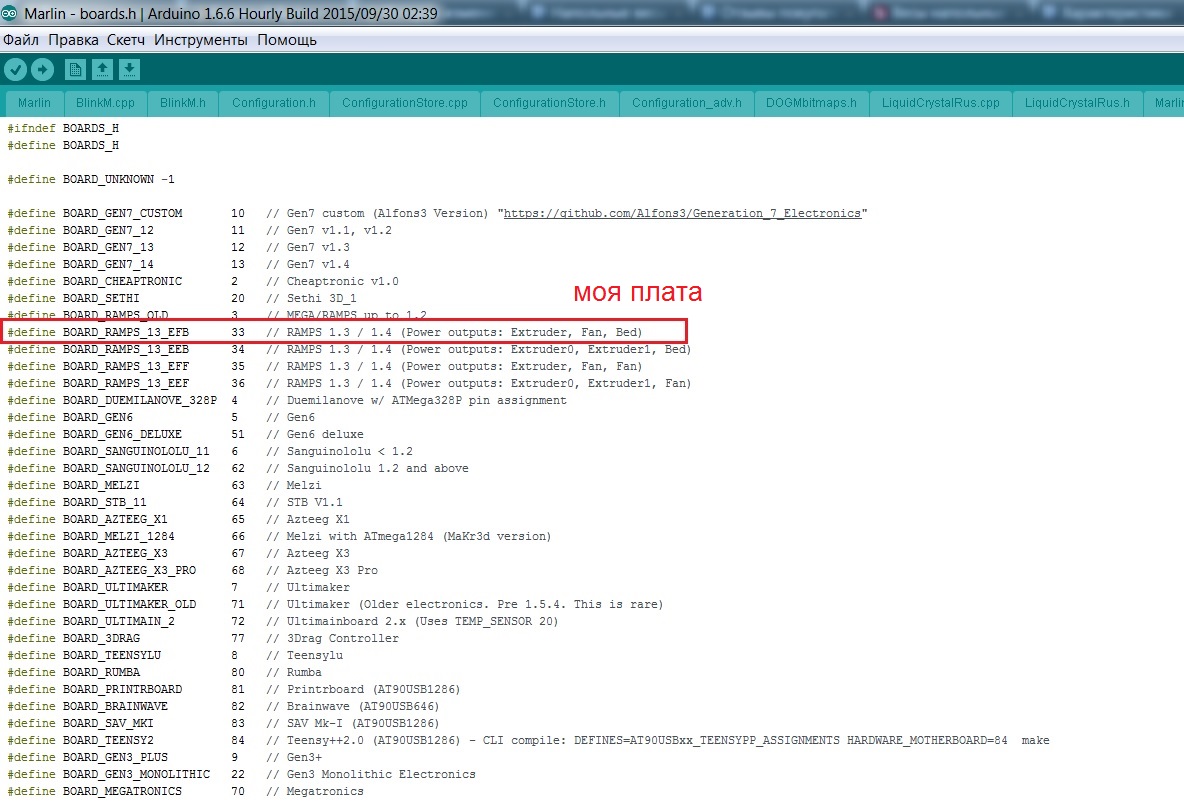This screenshot has width=1184, height=804.
Task: Click the BOARD_GEN7_13 identifier
Action: 108,248
